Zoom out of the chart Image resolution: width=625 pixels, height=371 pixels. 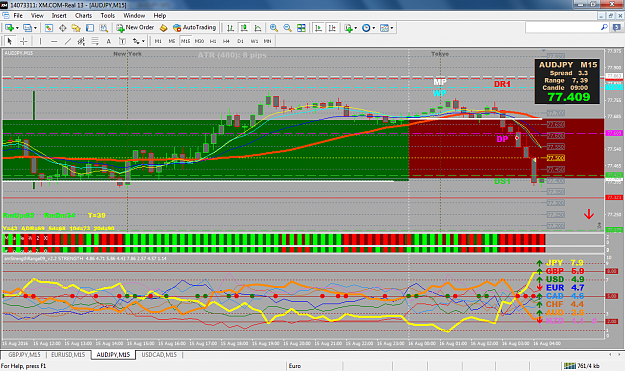pyautogui.click(x=287, y=27)
